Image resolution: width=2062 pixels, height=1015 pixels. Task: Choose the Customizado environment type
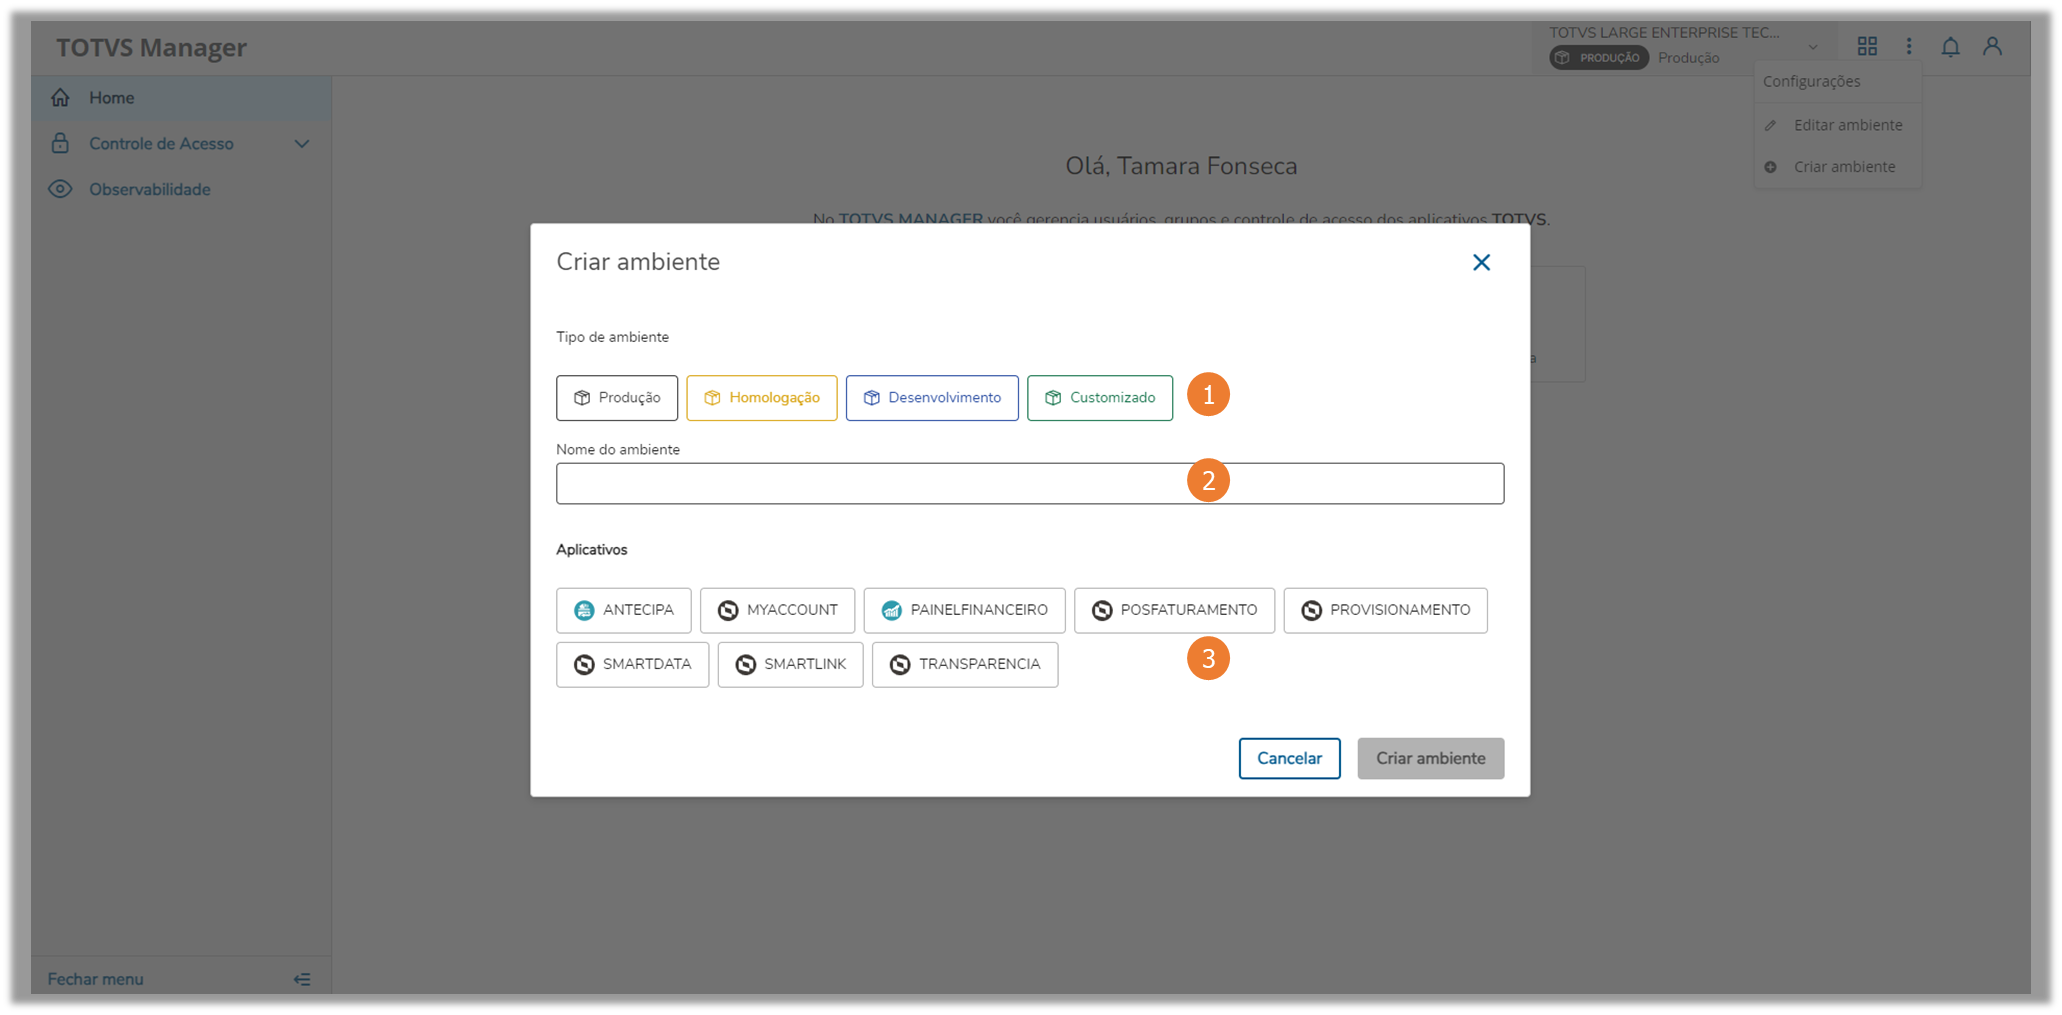click(1100, 398)
